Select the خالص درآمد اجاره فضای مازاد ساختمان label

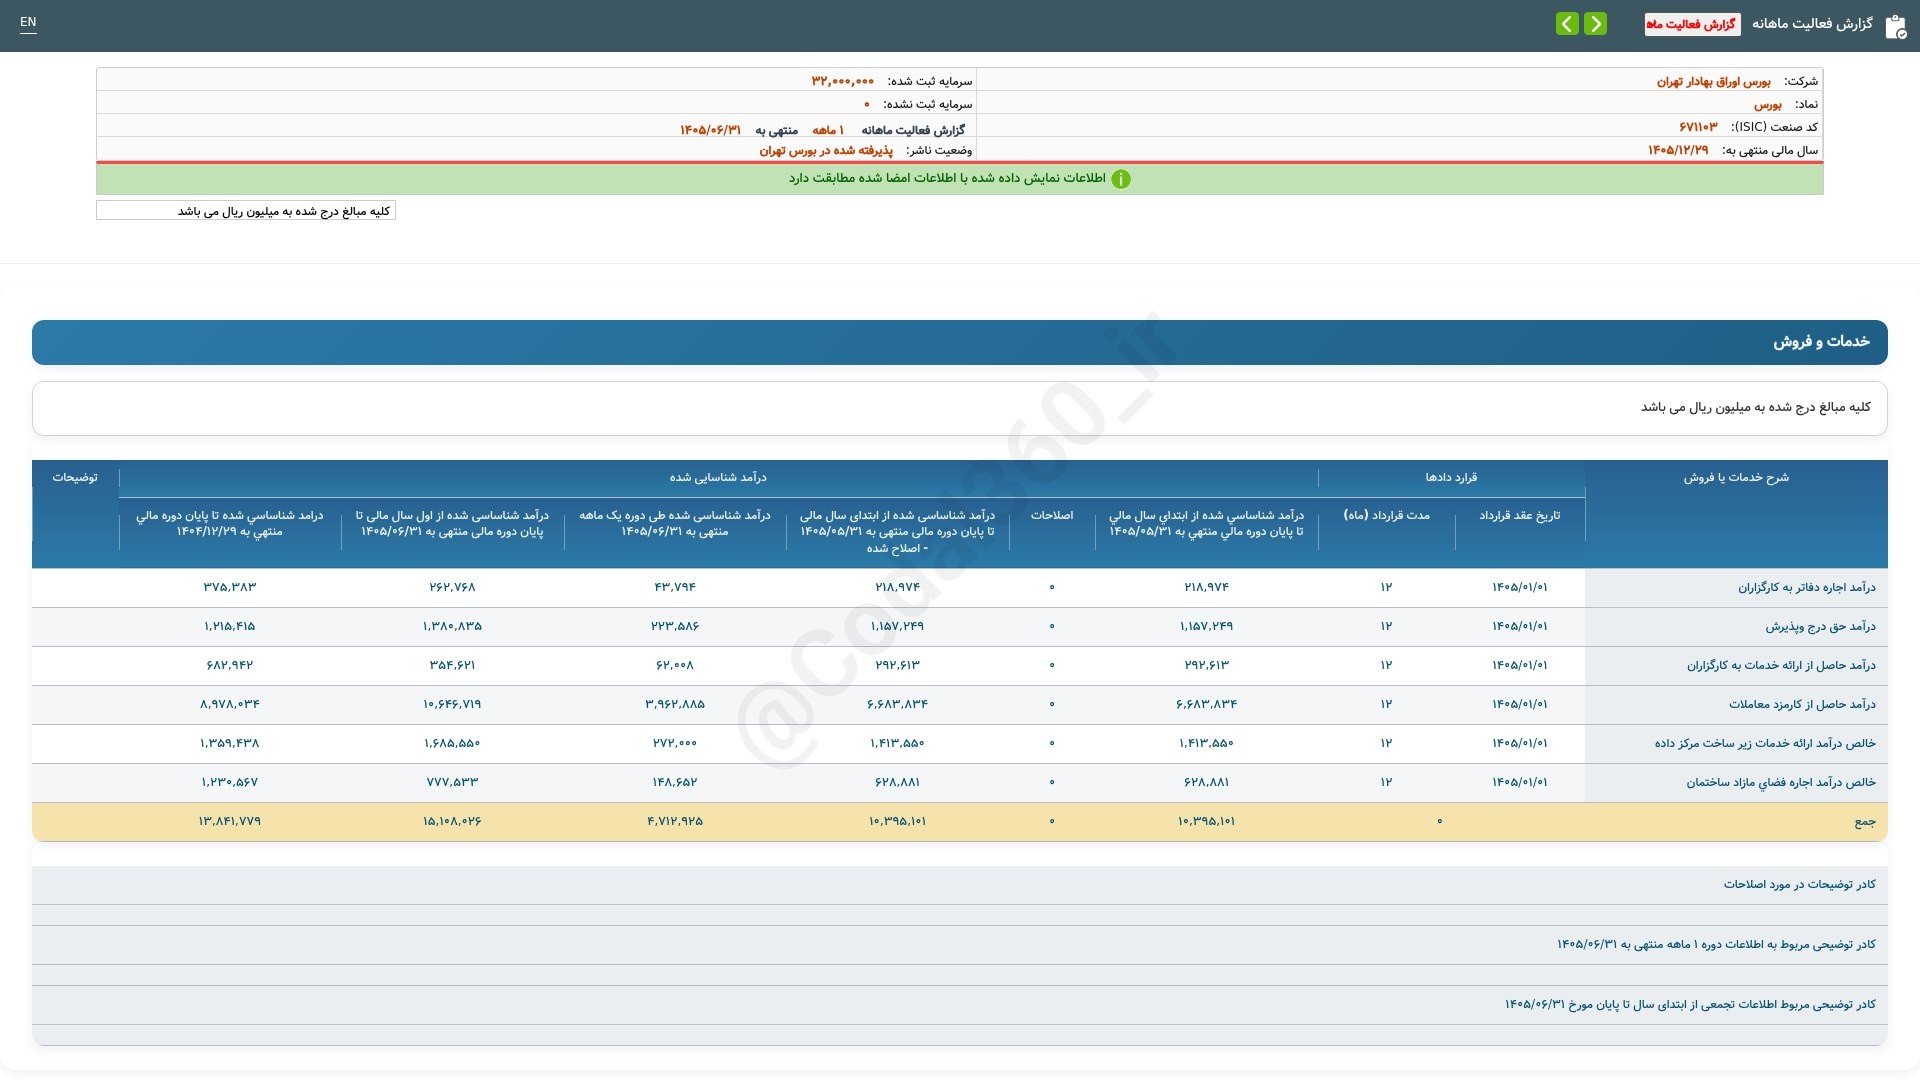(1781, 783)
